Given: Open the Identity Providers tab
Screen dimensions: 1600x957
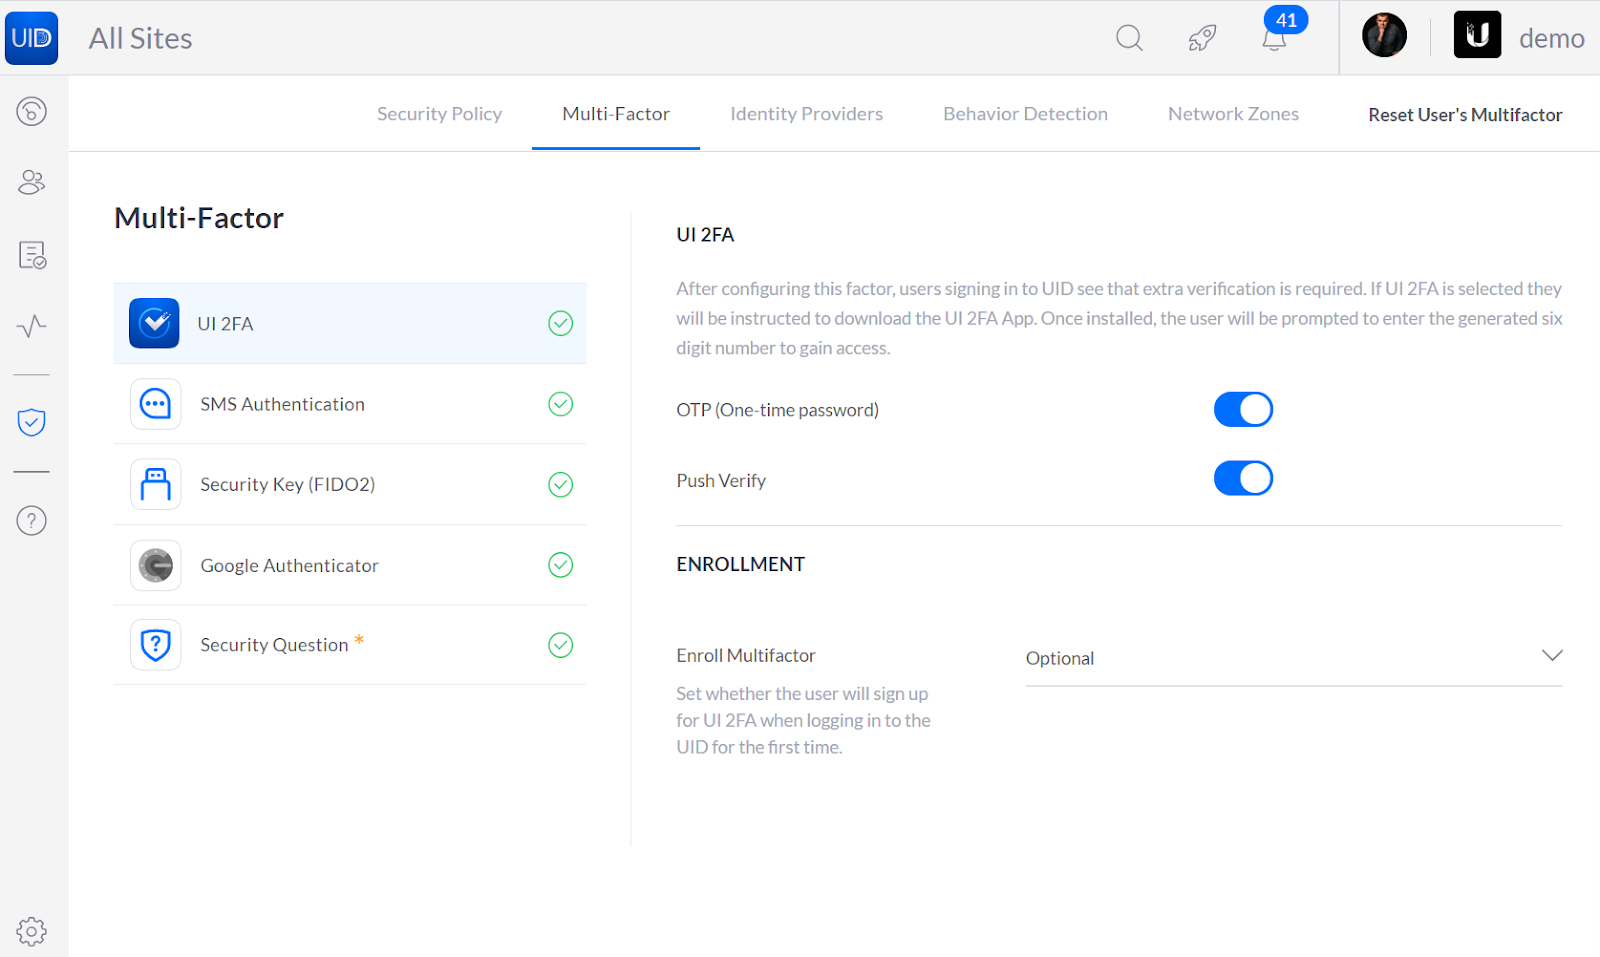Looking at the screenshot, I should pos(806,114).
